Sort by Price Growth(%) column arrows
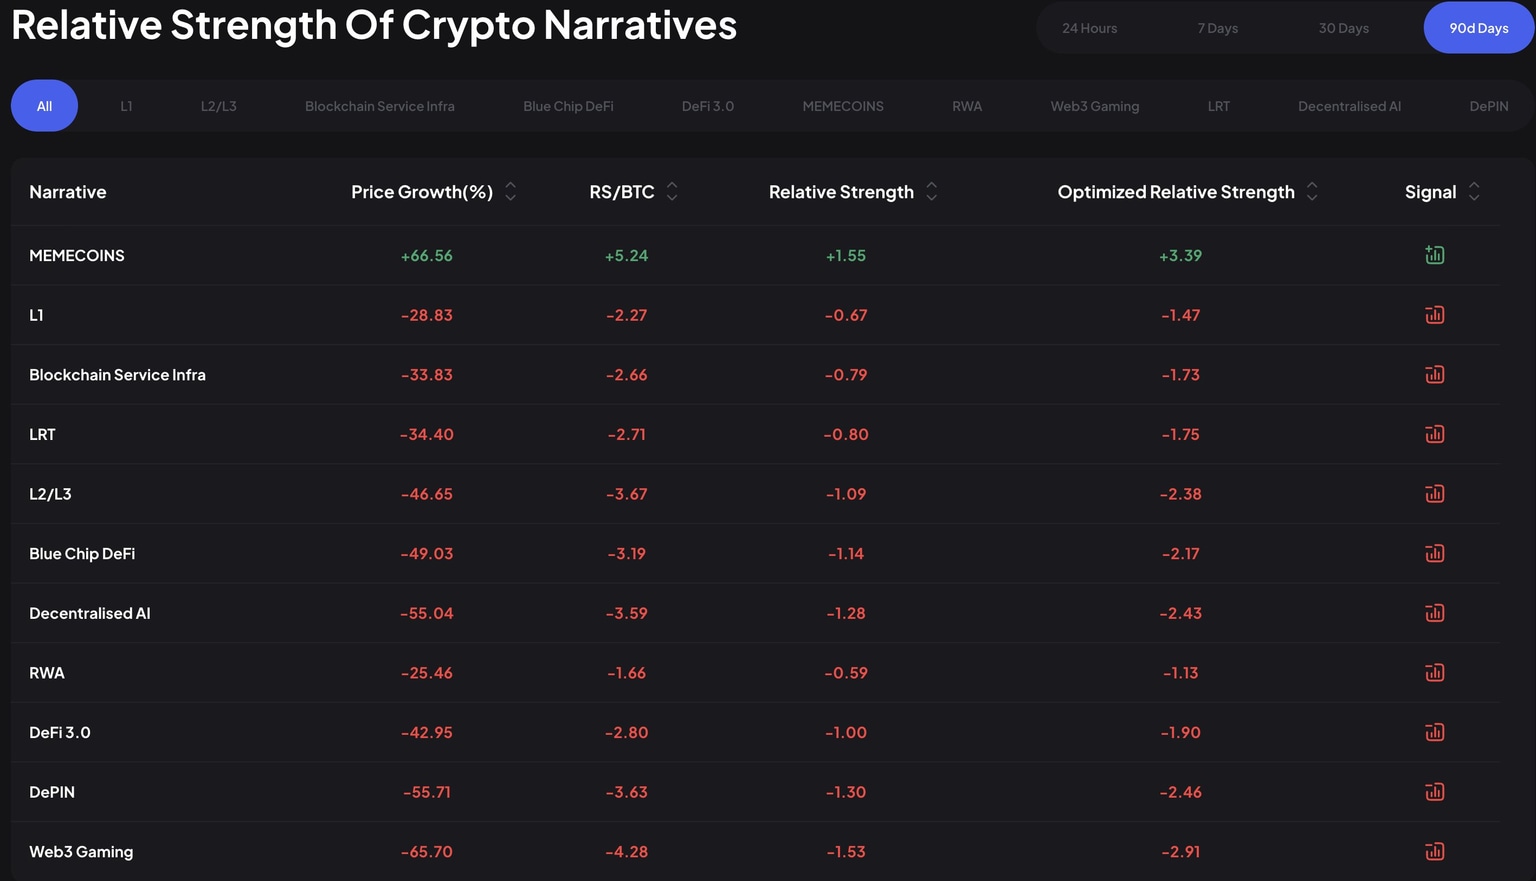This screenshot has width=1536, height=881. click(x=510, y=192)
